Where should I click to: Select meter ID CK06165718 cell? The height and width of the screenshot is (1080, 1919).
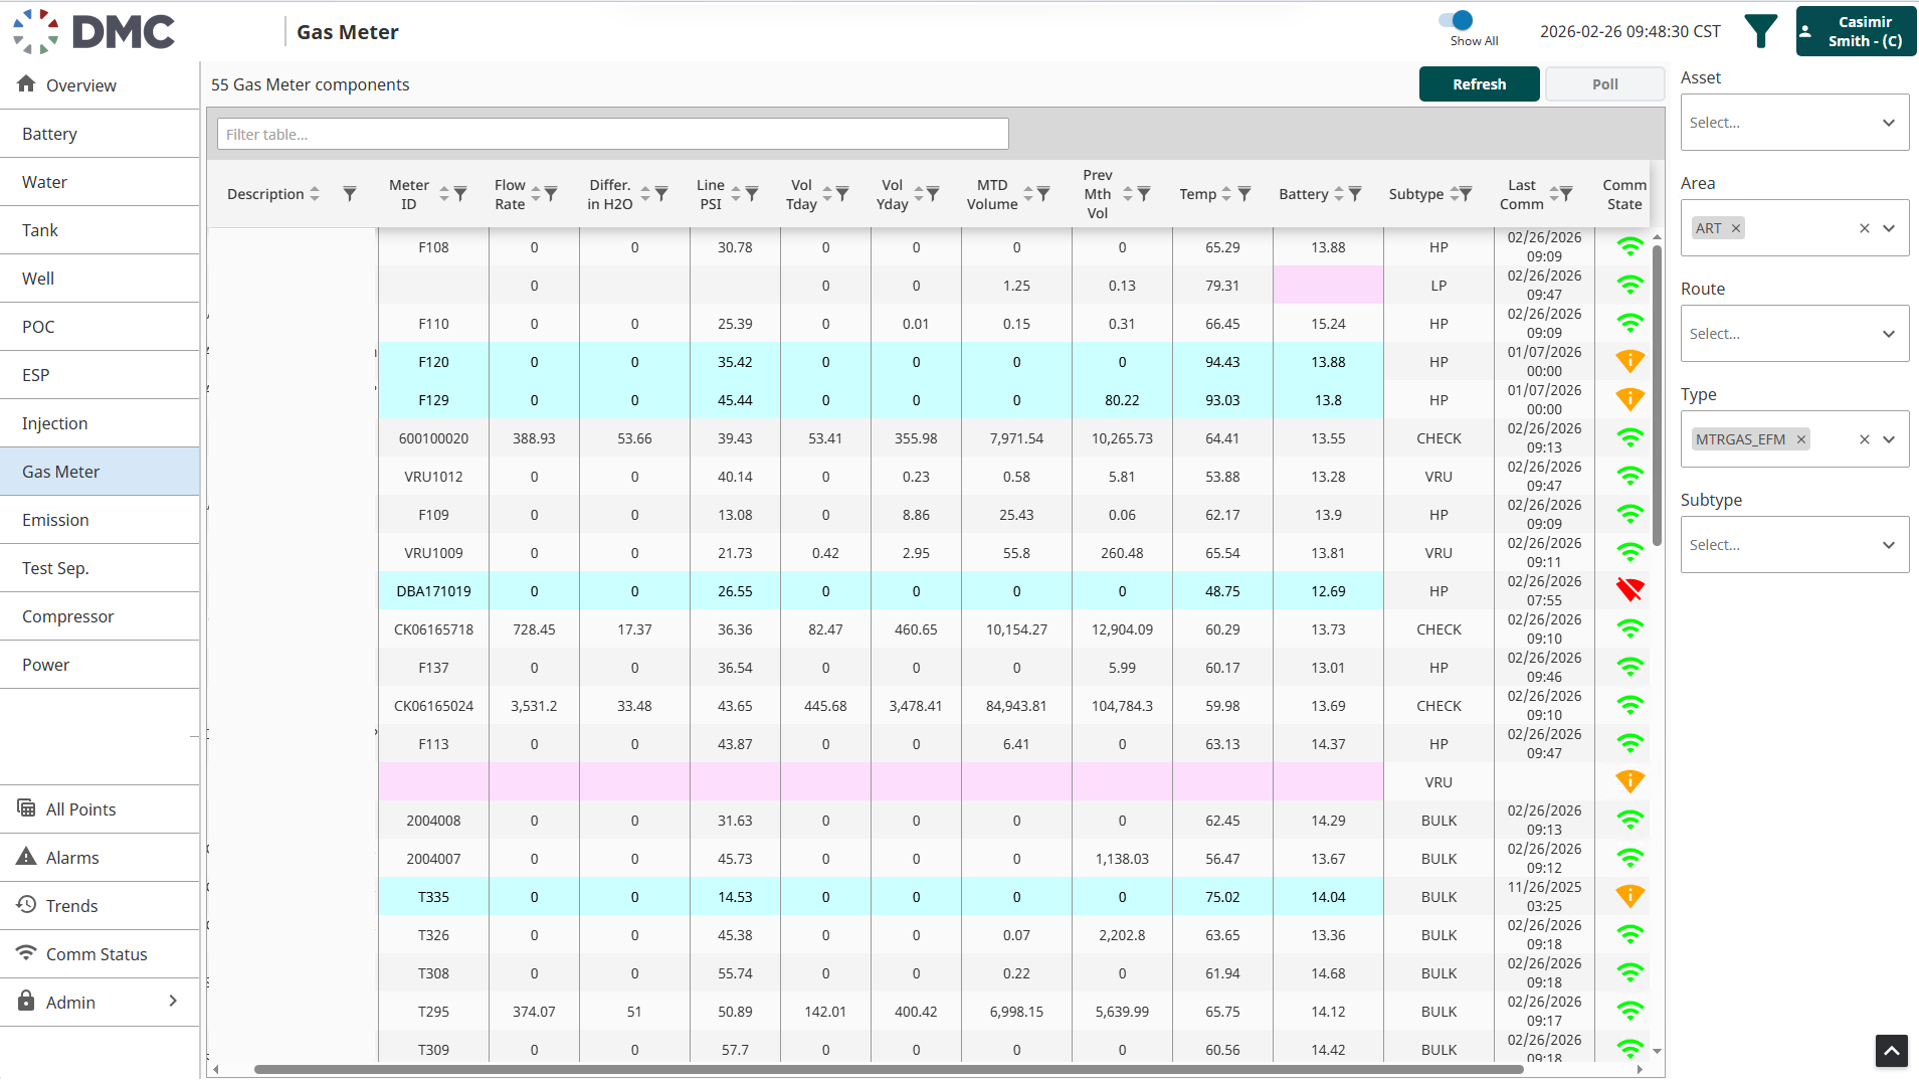pos(433,629)
